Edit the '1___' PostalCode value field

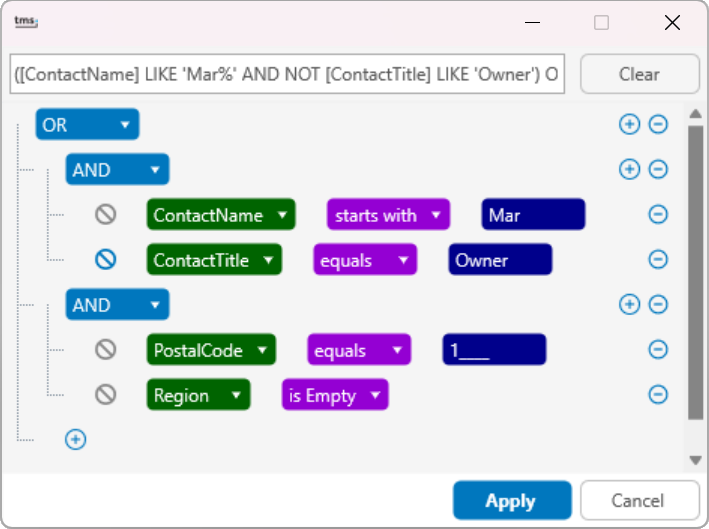point(494,350)
